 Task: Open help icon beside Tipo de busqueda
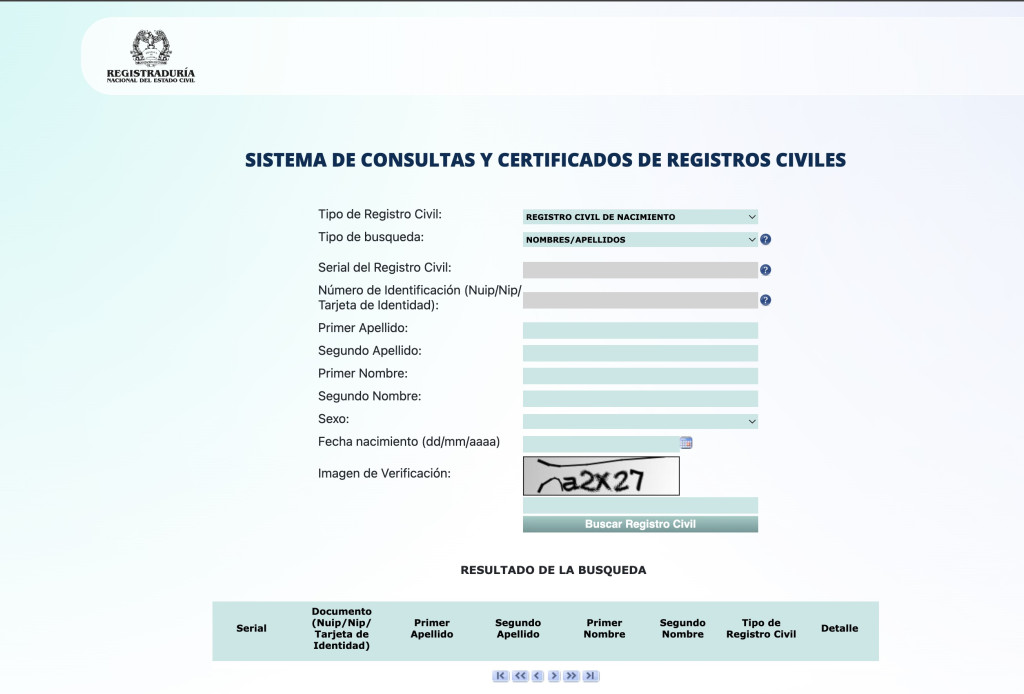pos(765,240)
